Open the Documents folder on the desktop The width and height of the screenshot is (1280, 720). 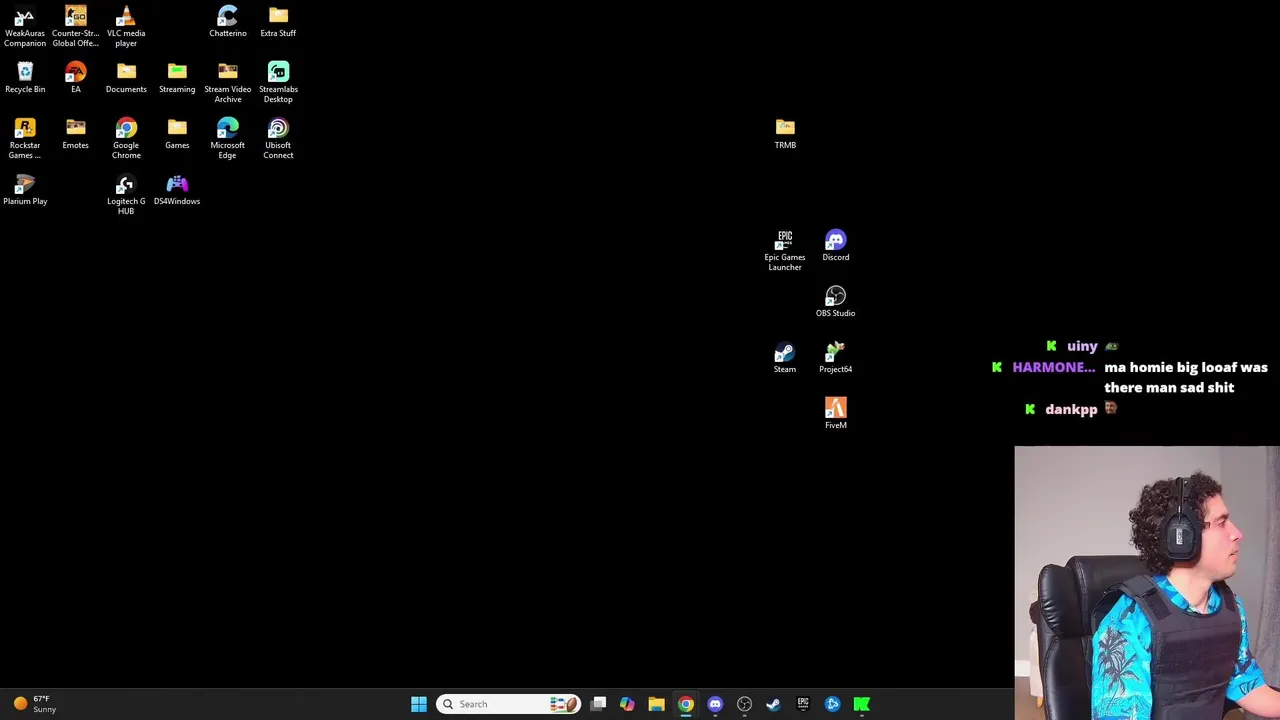point(126,78)
